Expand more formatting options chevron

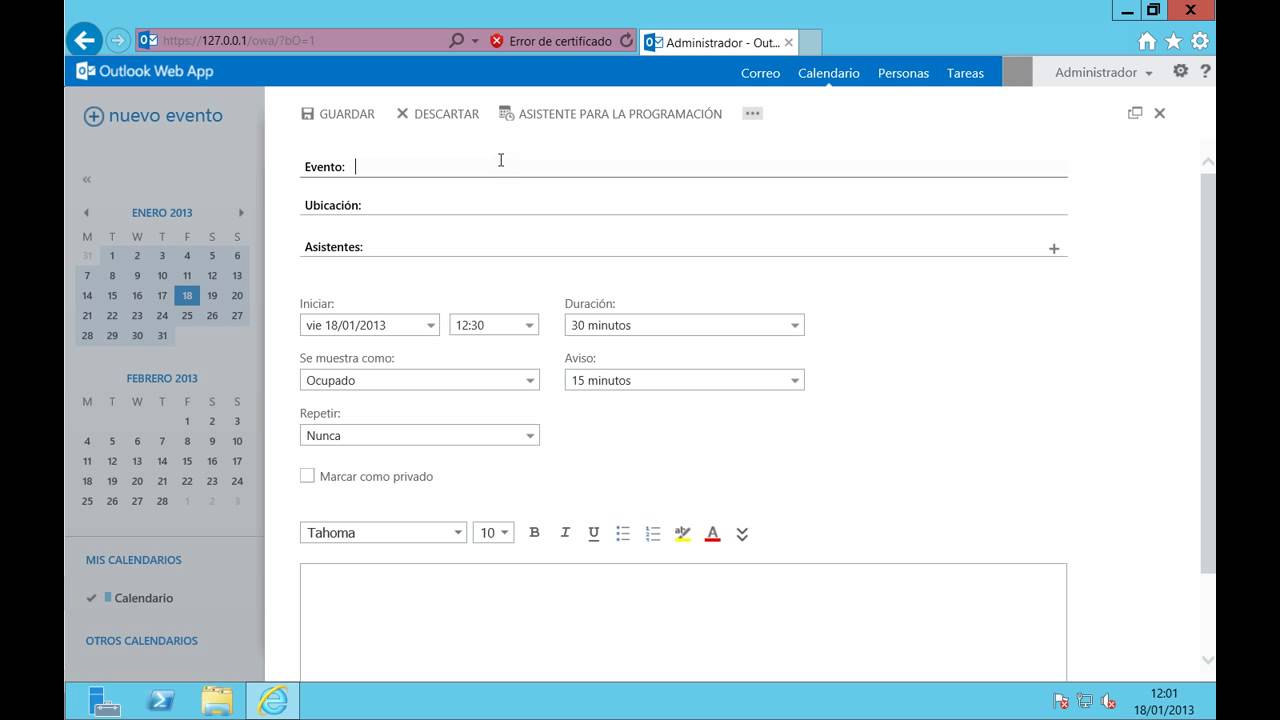click(x=742, y=534)
